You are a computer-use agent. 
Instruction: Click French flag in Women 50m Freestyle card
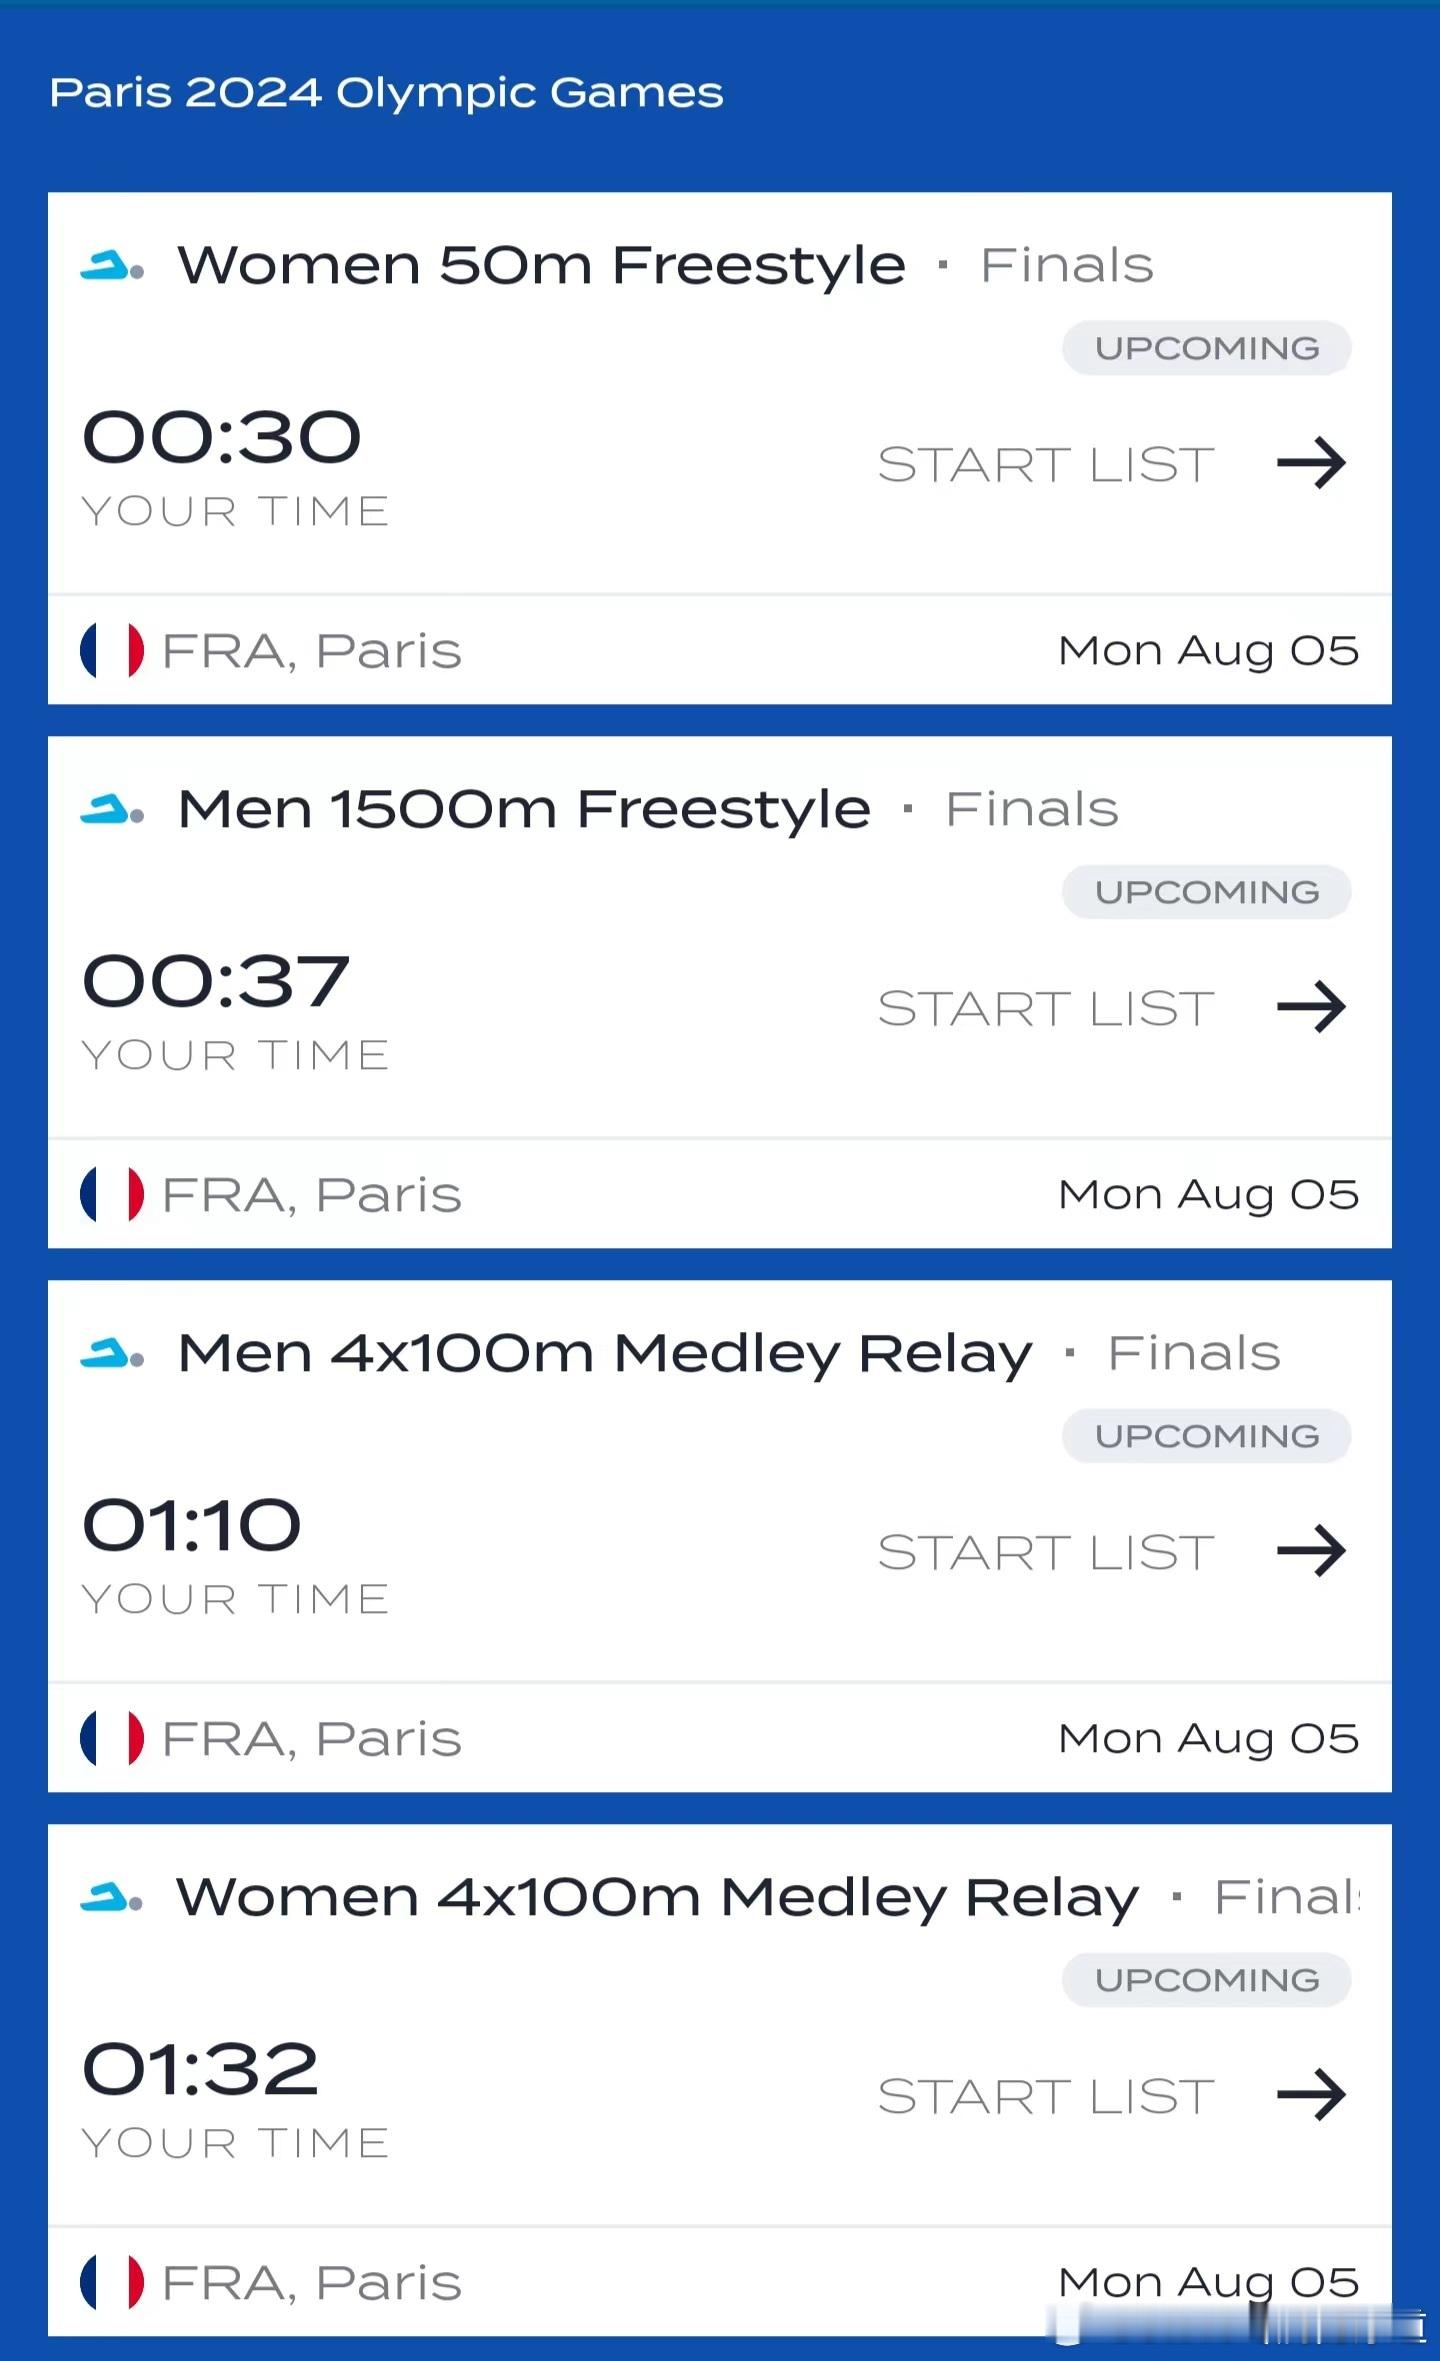tap(112, 650)
